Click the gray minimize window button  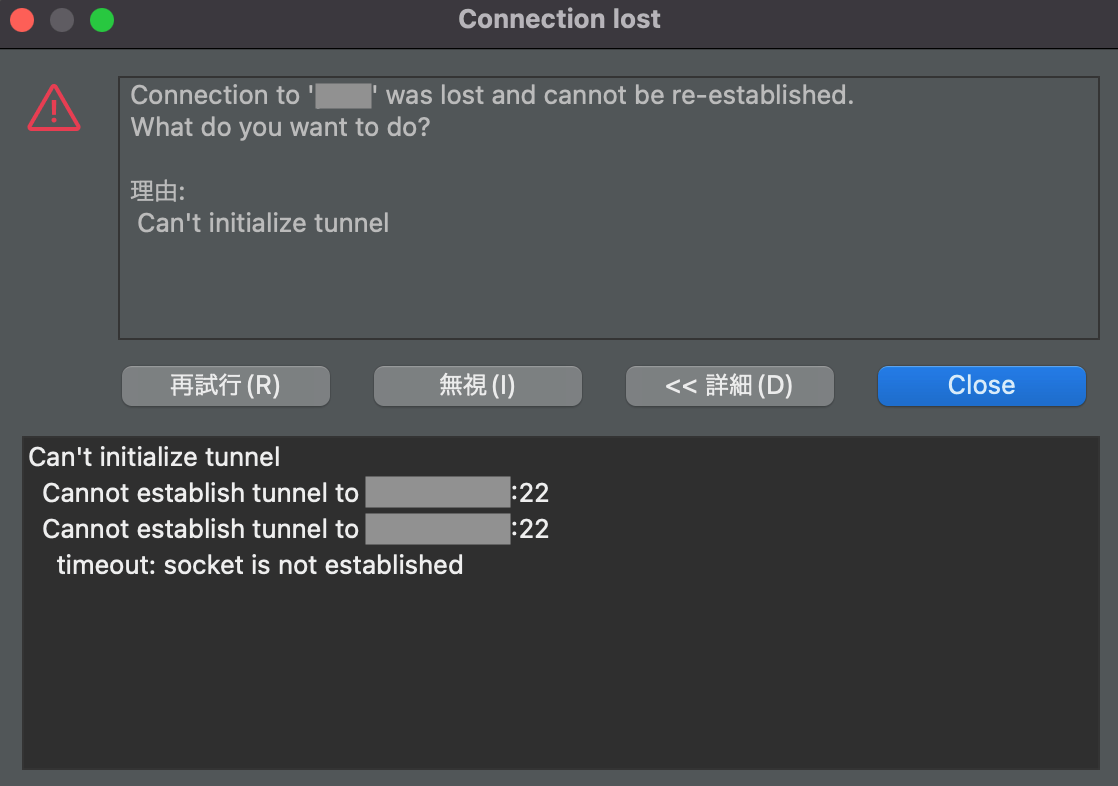(62, 20)
